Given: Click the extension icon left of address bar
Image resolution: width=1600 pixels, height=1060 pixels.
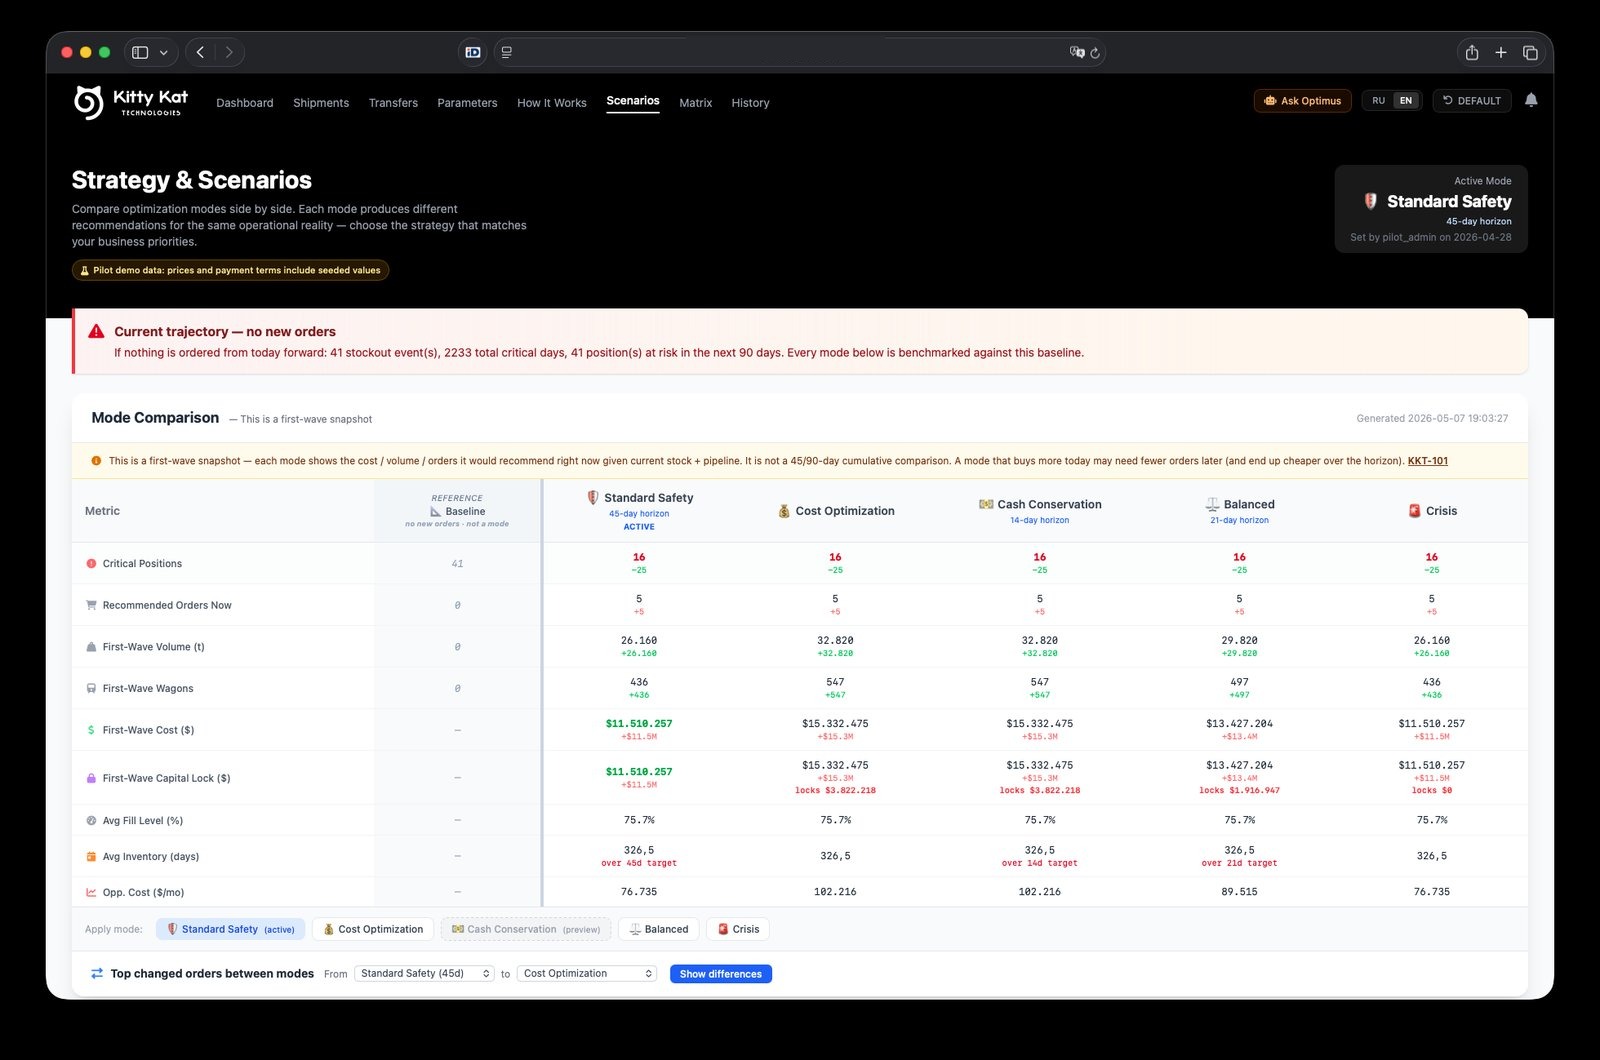Looking at the screenshot, I should point(473,52).
